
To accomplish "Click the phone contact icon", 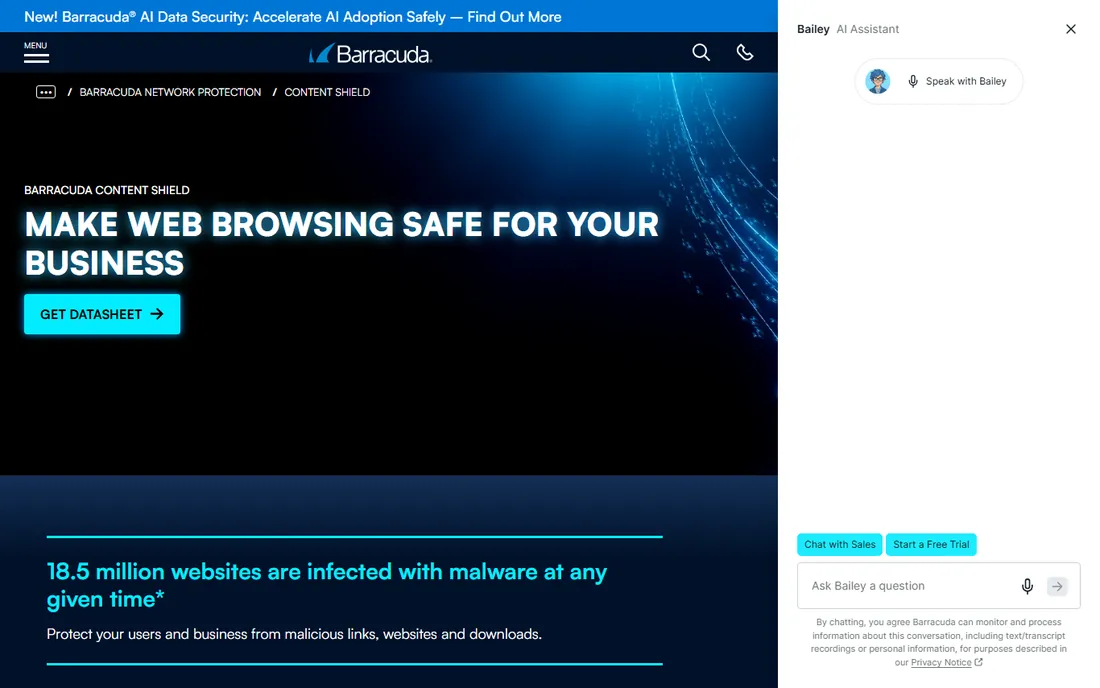I will [744, 53].
